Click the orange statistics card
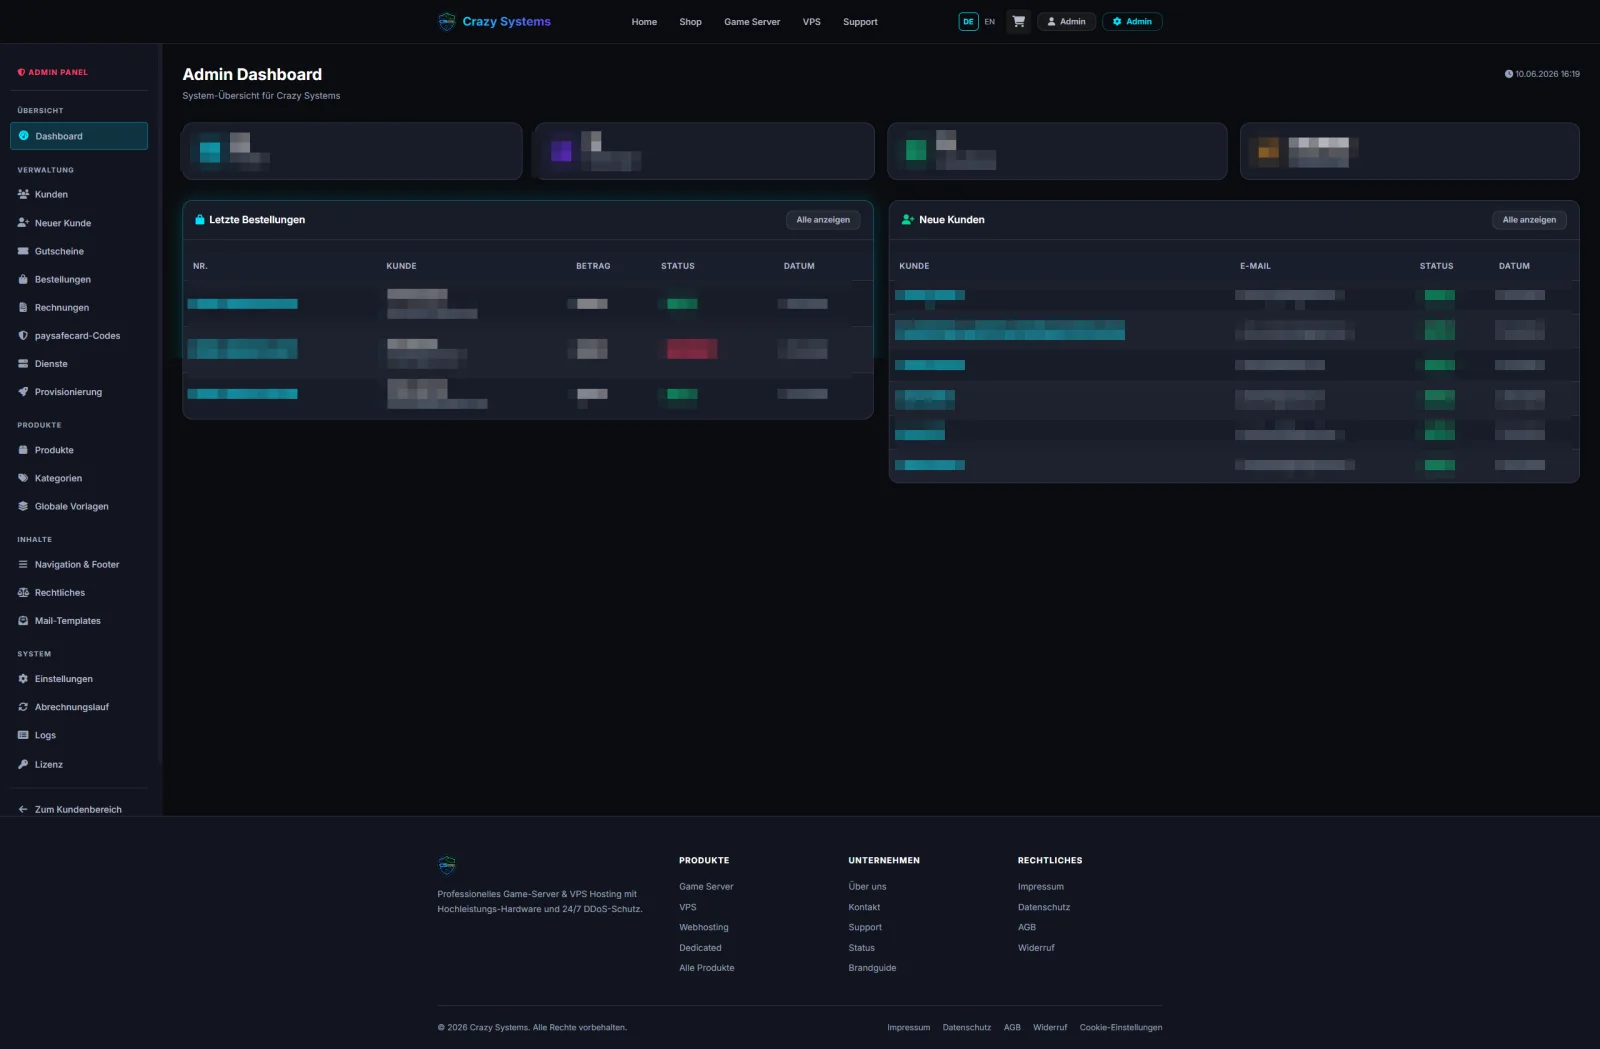This screenshot has height=1049, width=1600. coord(1410,151)
